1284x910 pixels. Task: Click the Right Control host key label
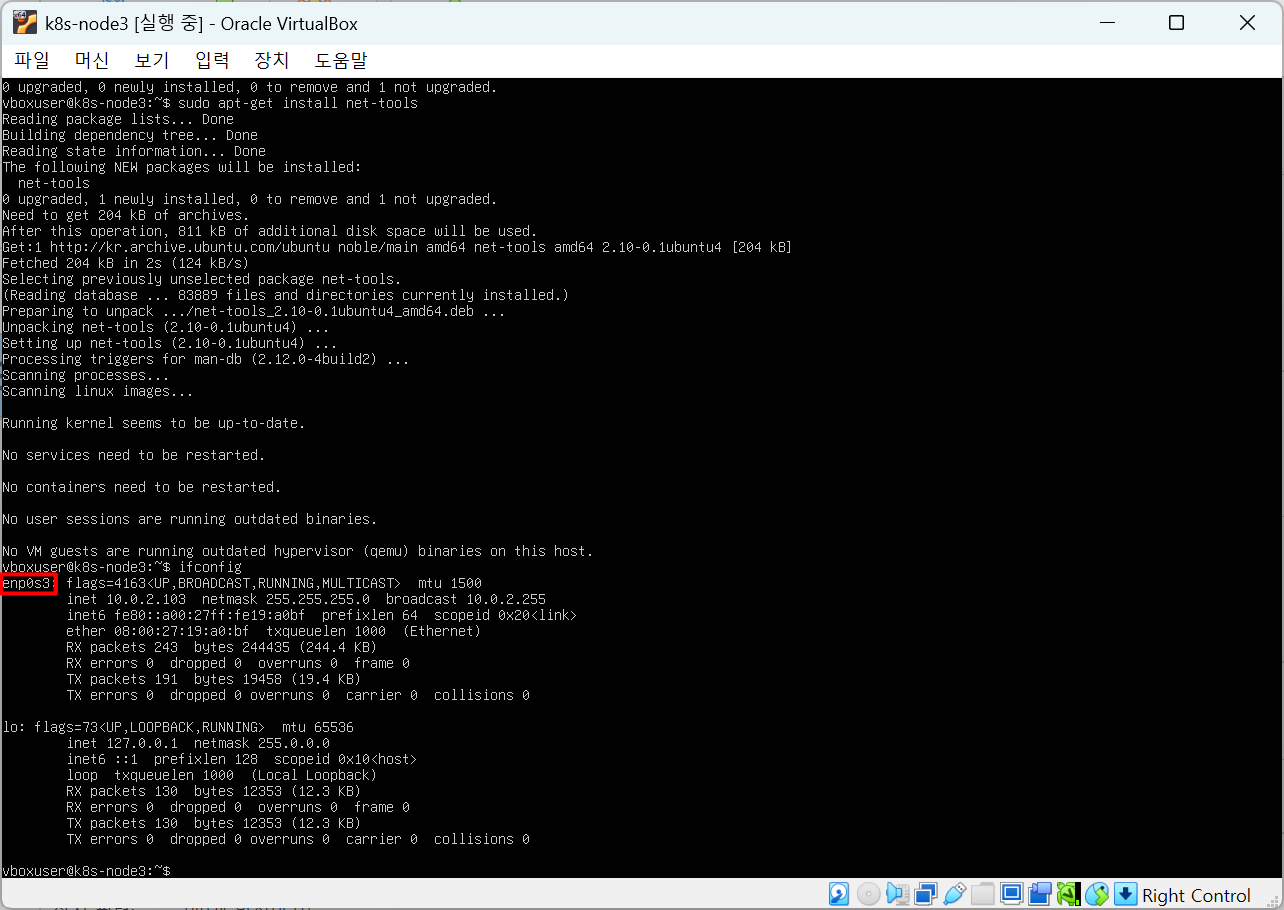(1196, 895)
